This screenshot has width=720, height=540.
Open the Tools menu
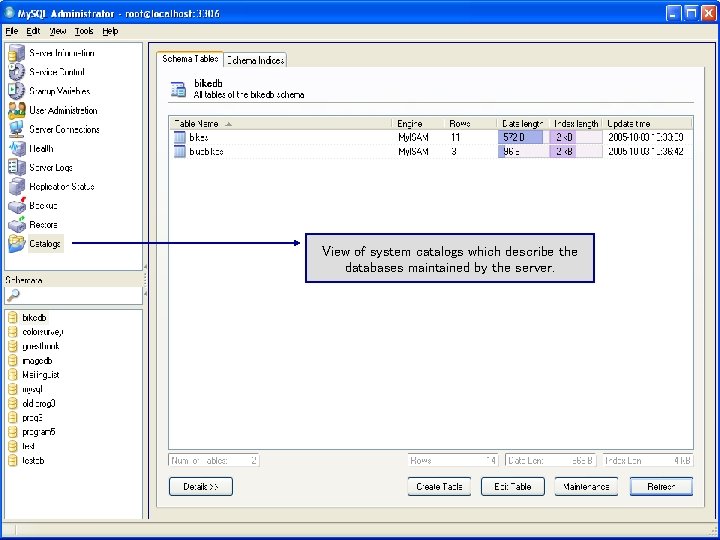click(84, 31)
